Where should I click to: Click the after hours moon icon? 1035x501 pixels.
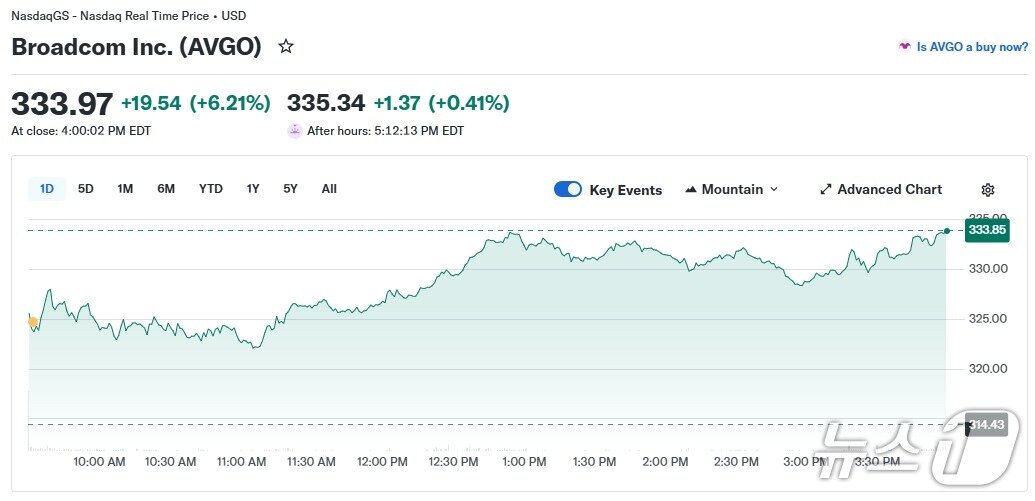[x=295, y=130]
